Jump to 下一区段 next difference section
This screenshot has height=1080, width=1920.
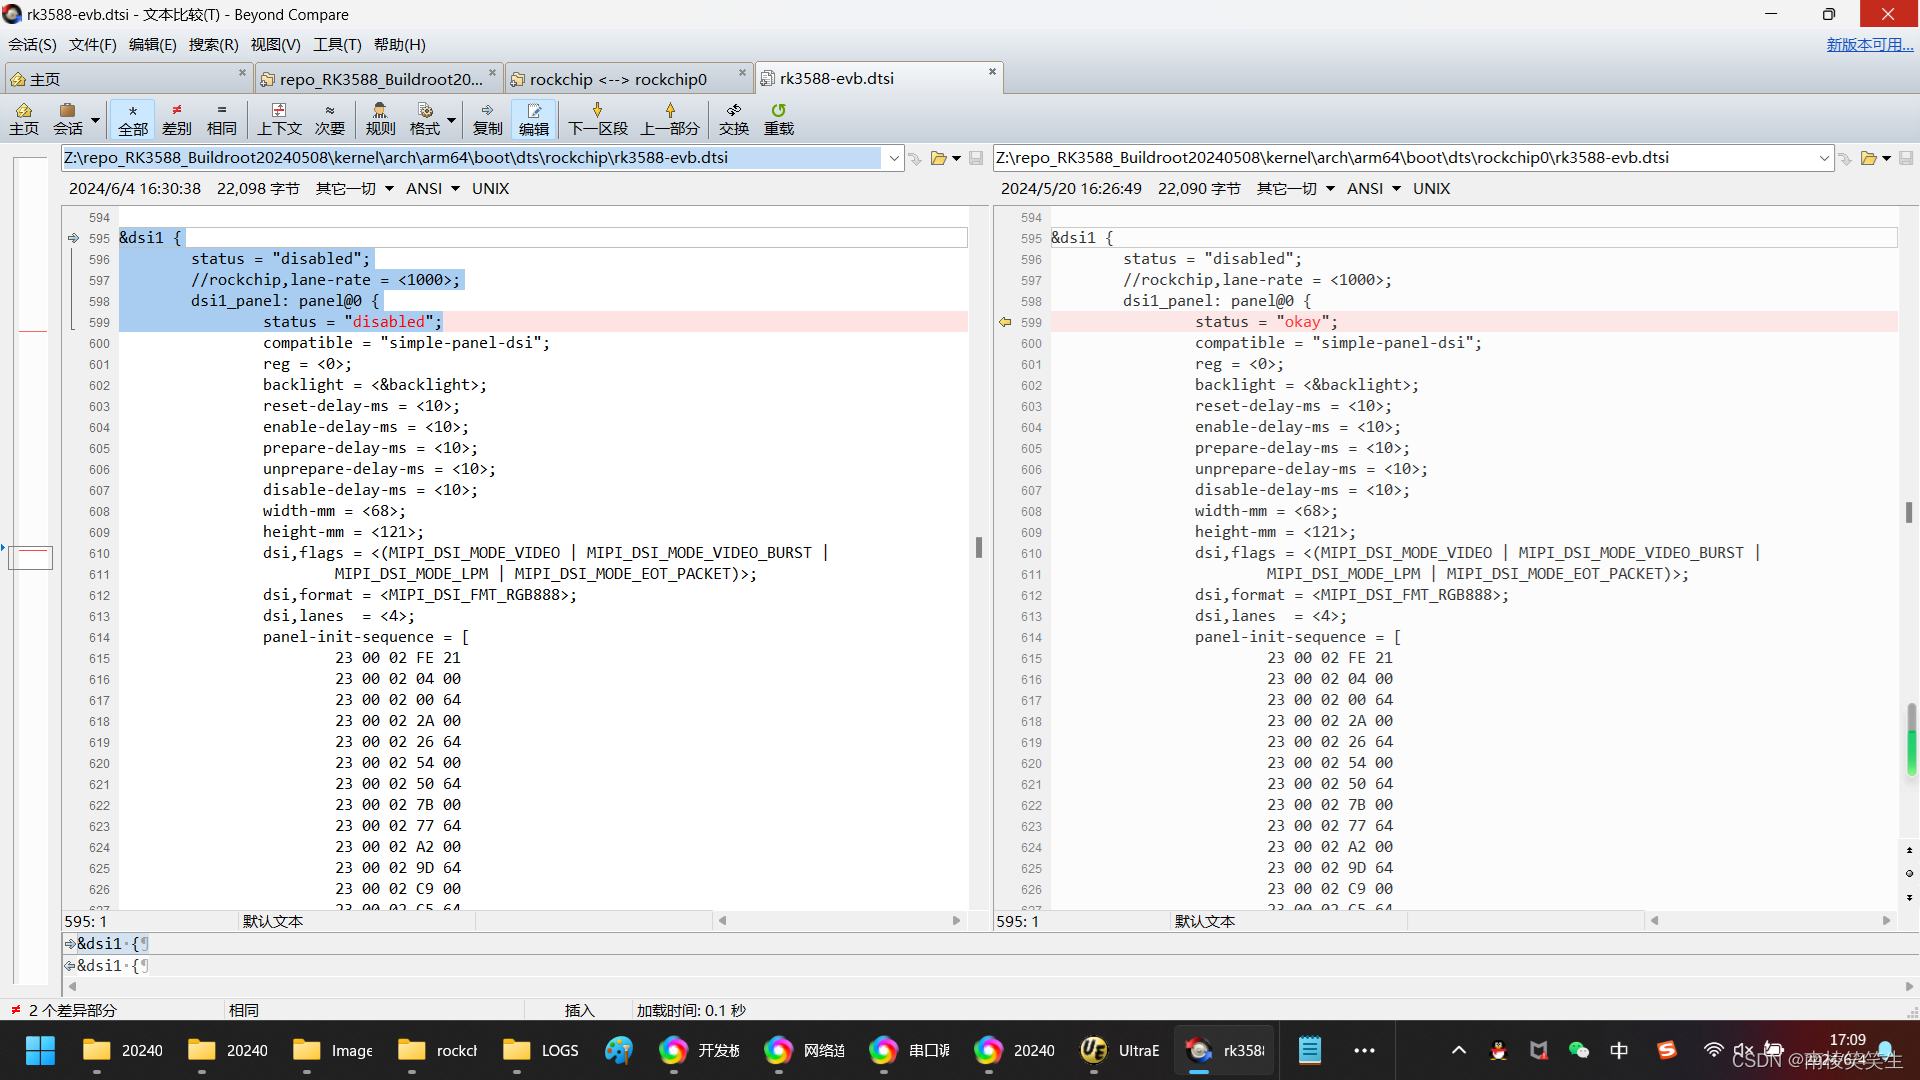[597, 118]
